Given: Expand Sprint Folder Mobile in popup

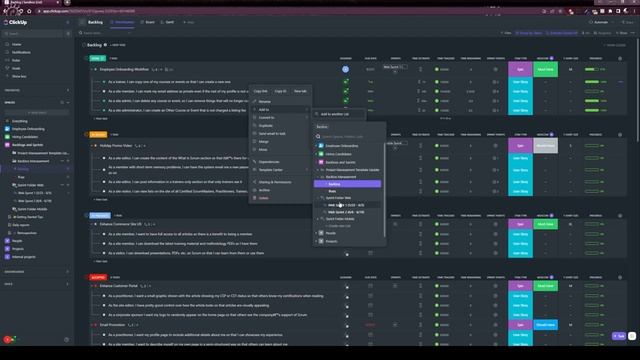Looking at the screenshot, I should [x=318, y=219].
